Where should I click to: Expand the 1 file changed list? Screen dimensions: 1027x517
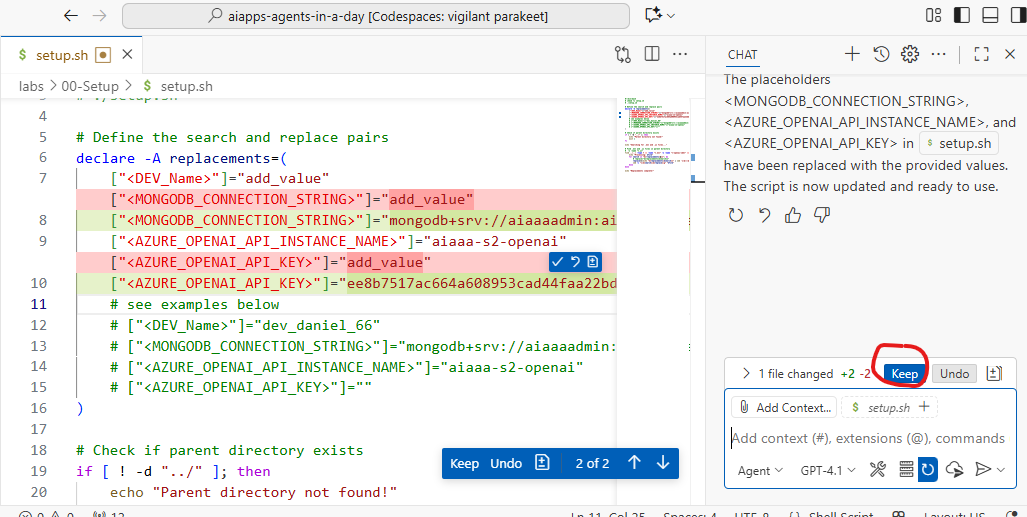tap(746, 374)
